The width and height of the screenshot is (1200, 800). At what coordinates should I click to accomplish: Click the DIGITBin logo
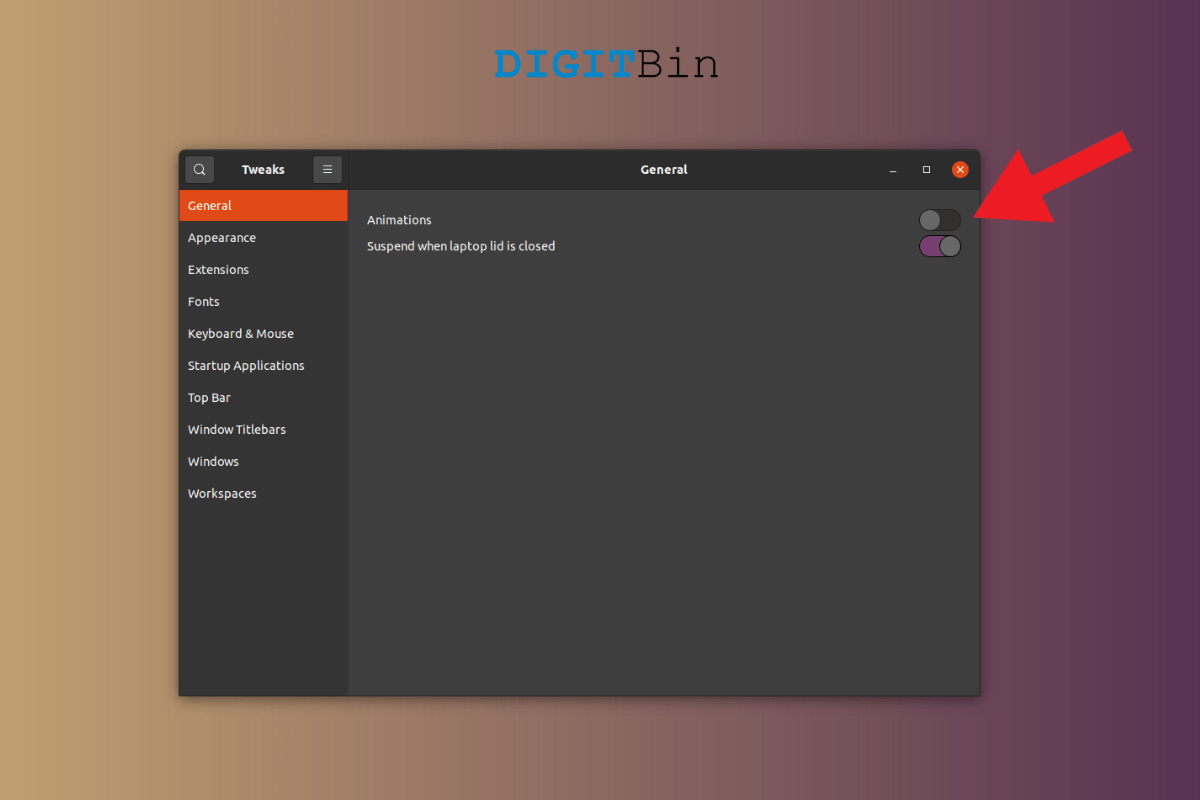click(605, 63)
